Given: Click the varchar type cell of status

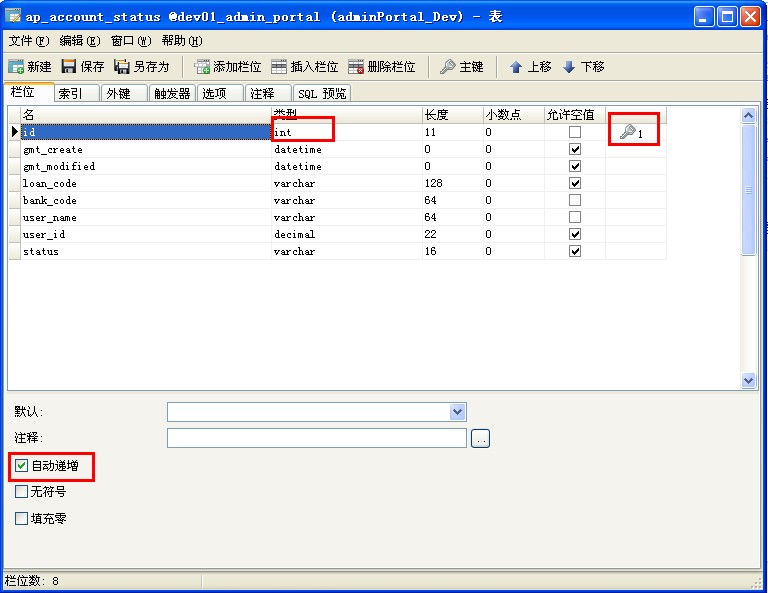Looking at the screenshot, I should pos(347,251).
